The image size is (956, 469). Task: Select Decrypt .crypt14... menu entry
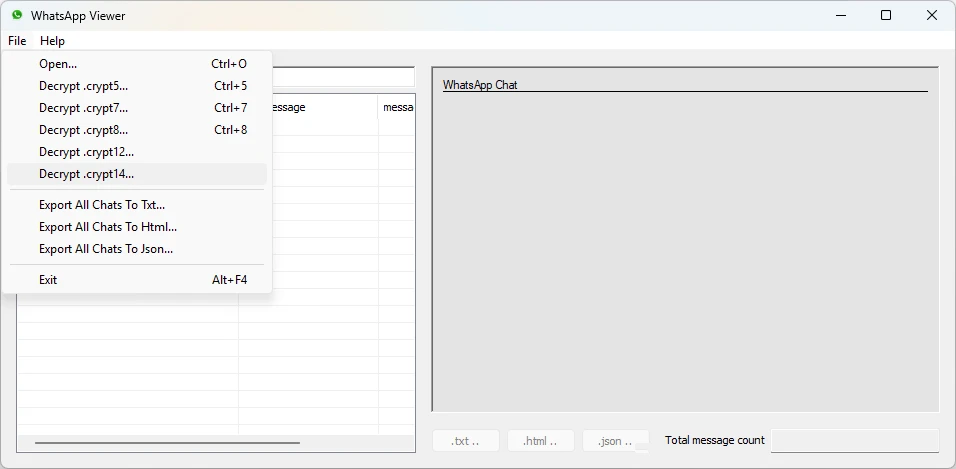coord(137,174)
